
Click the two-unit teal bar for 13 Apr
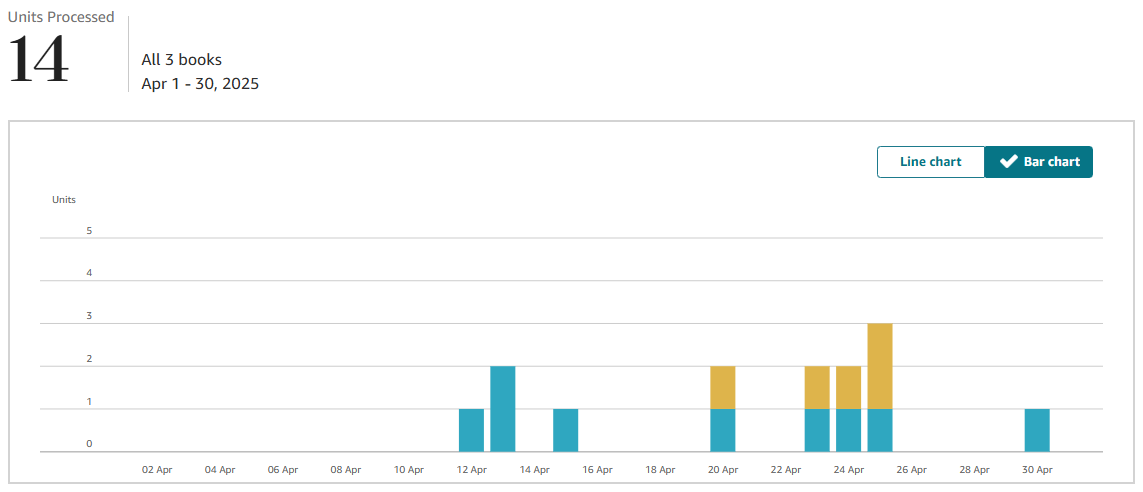click(503, 409)
